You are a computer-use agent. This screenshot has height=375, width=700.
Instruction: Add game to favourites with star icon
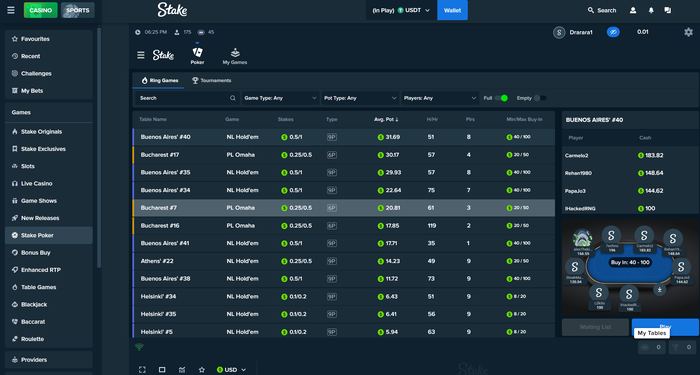coord(202,370)
